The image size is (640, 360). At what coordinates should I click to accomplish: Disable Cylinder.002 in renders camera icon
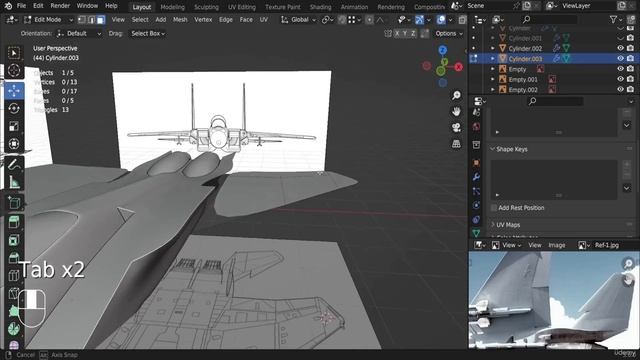coord(631,48)
